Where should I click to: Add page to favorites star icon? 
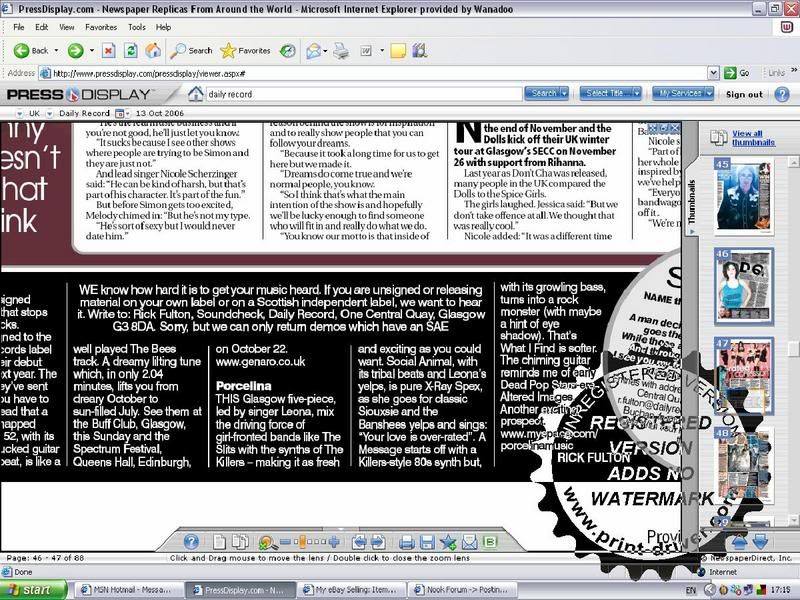coord(448,542)
